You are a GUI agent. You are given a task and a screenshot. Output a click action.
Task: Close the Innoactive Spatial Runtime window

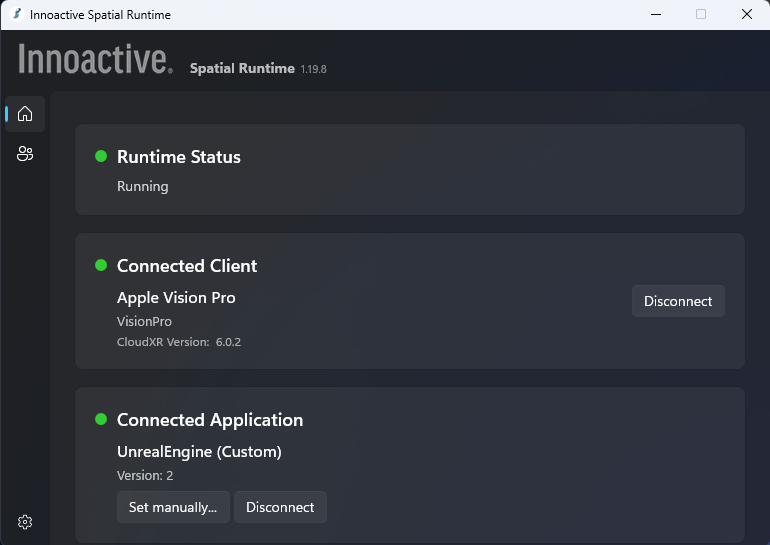pyautogui.click(x=746, y=14)
